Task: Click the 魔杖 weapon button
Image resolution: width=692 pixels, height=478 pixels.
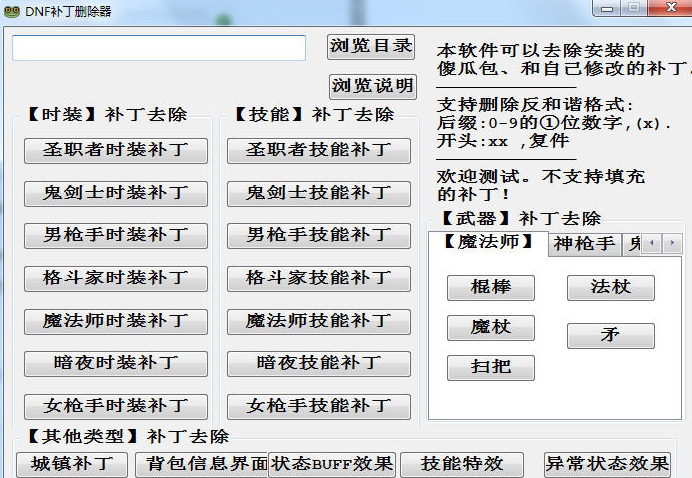Action: 491,328
